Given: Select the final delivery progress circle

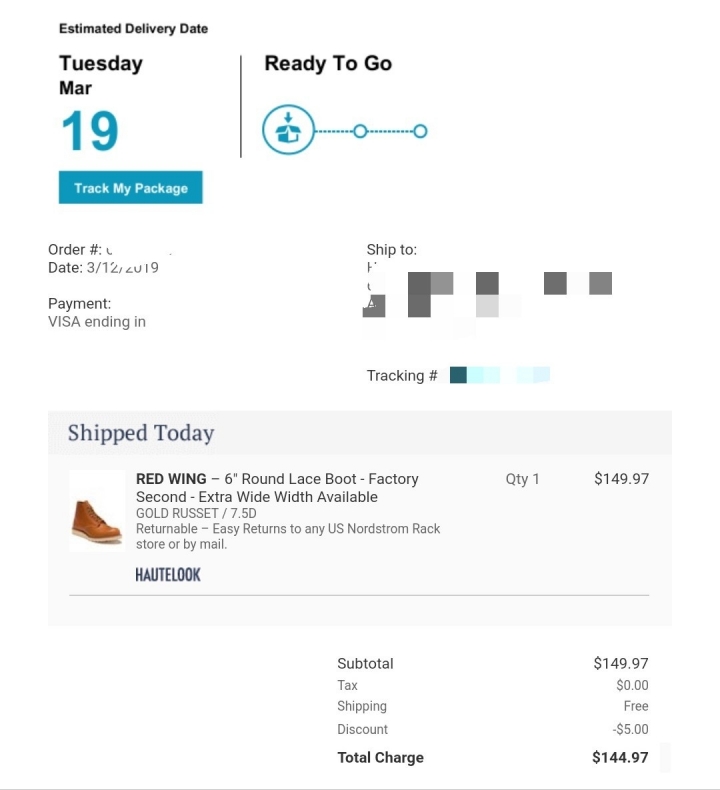Looking at the screenshot, I should [420, 131].
